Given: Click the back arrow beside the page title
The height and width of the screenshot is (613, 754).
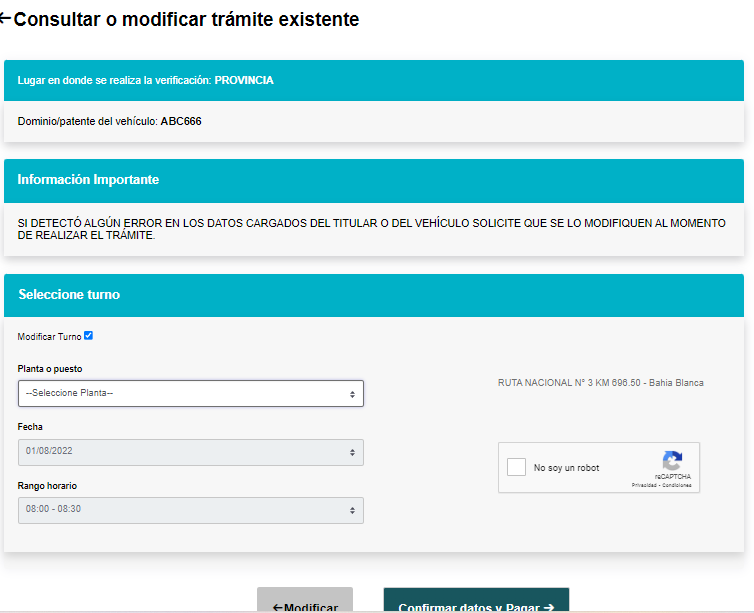Looking at the screenshot, I should pyautogui.click(x=5, y=19).
